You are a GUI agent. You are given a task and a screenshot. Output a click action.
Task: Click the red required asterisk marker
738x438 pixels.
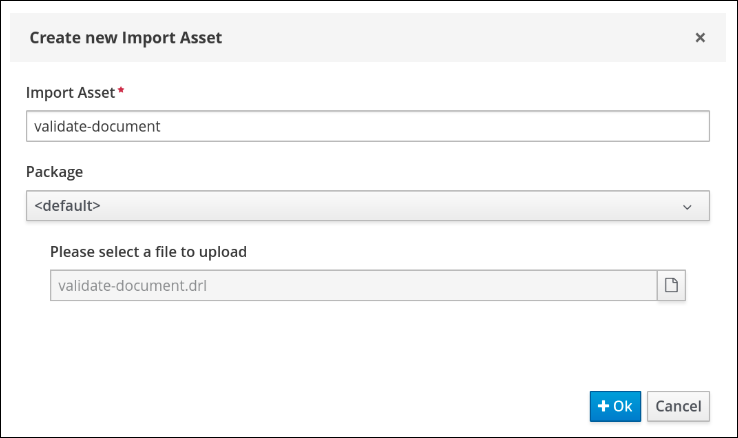click(x=122, y=93)
